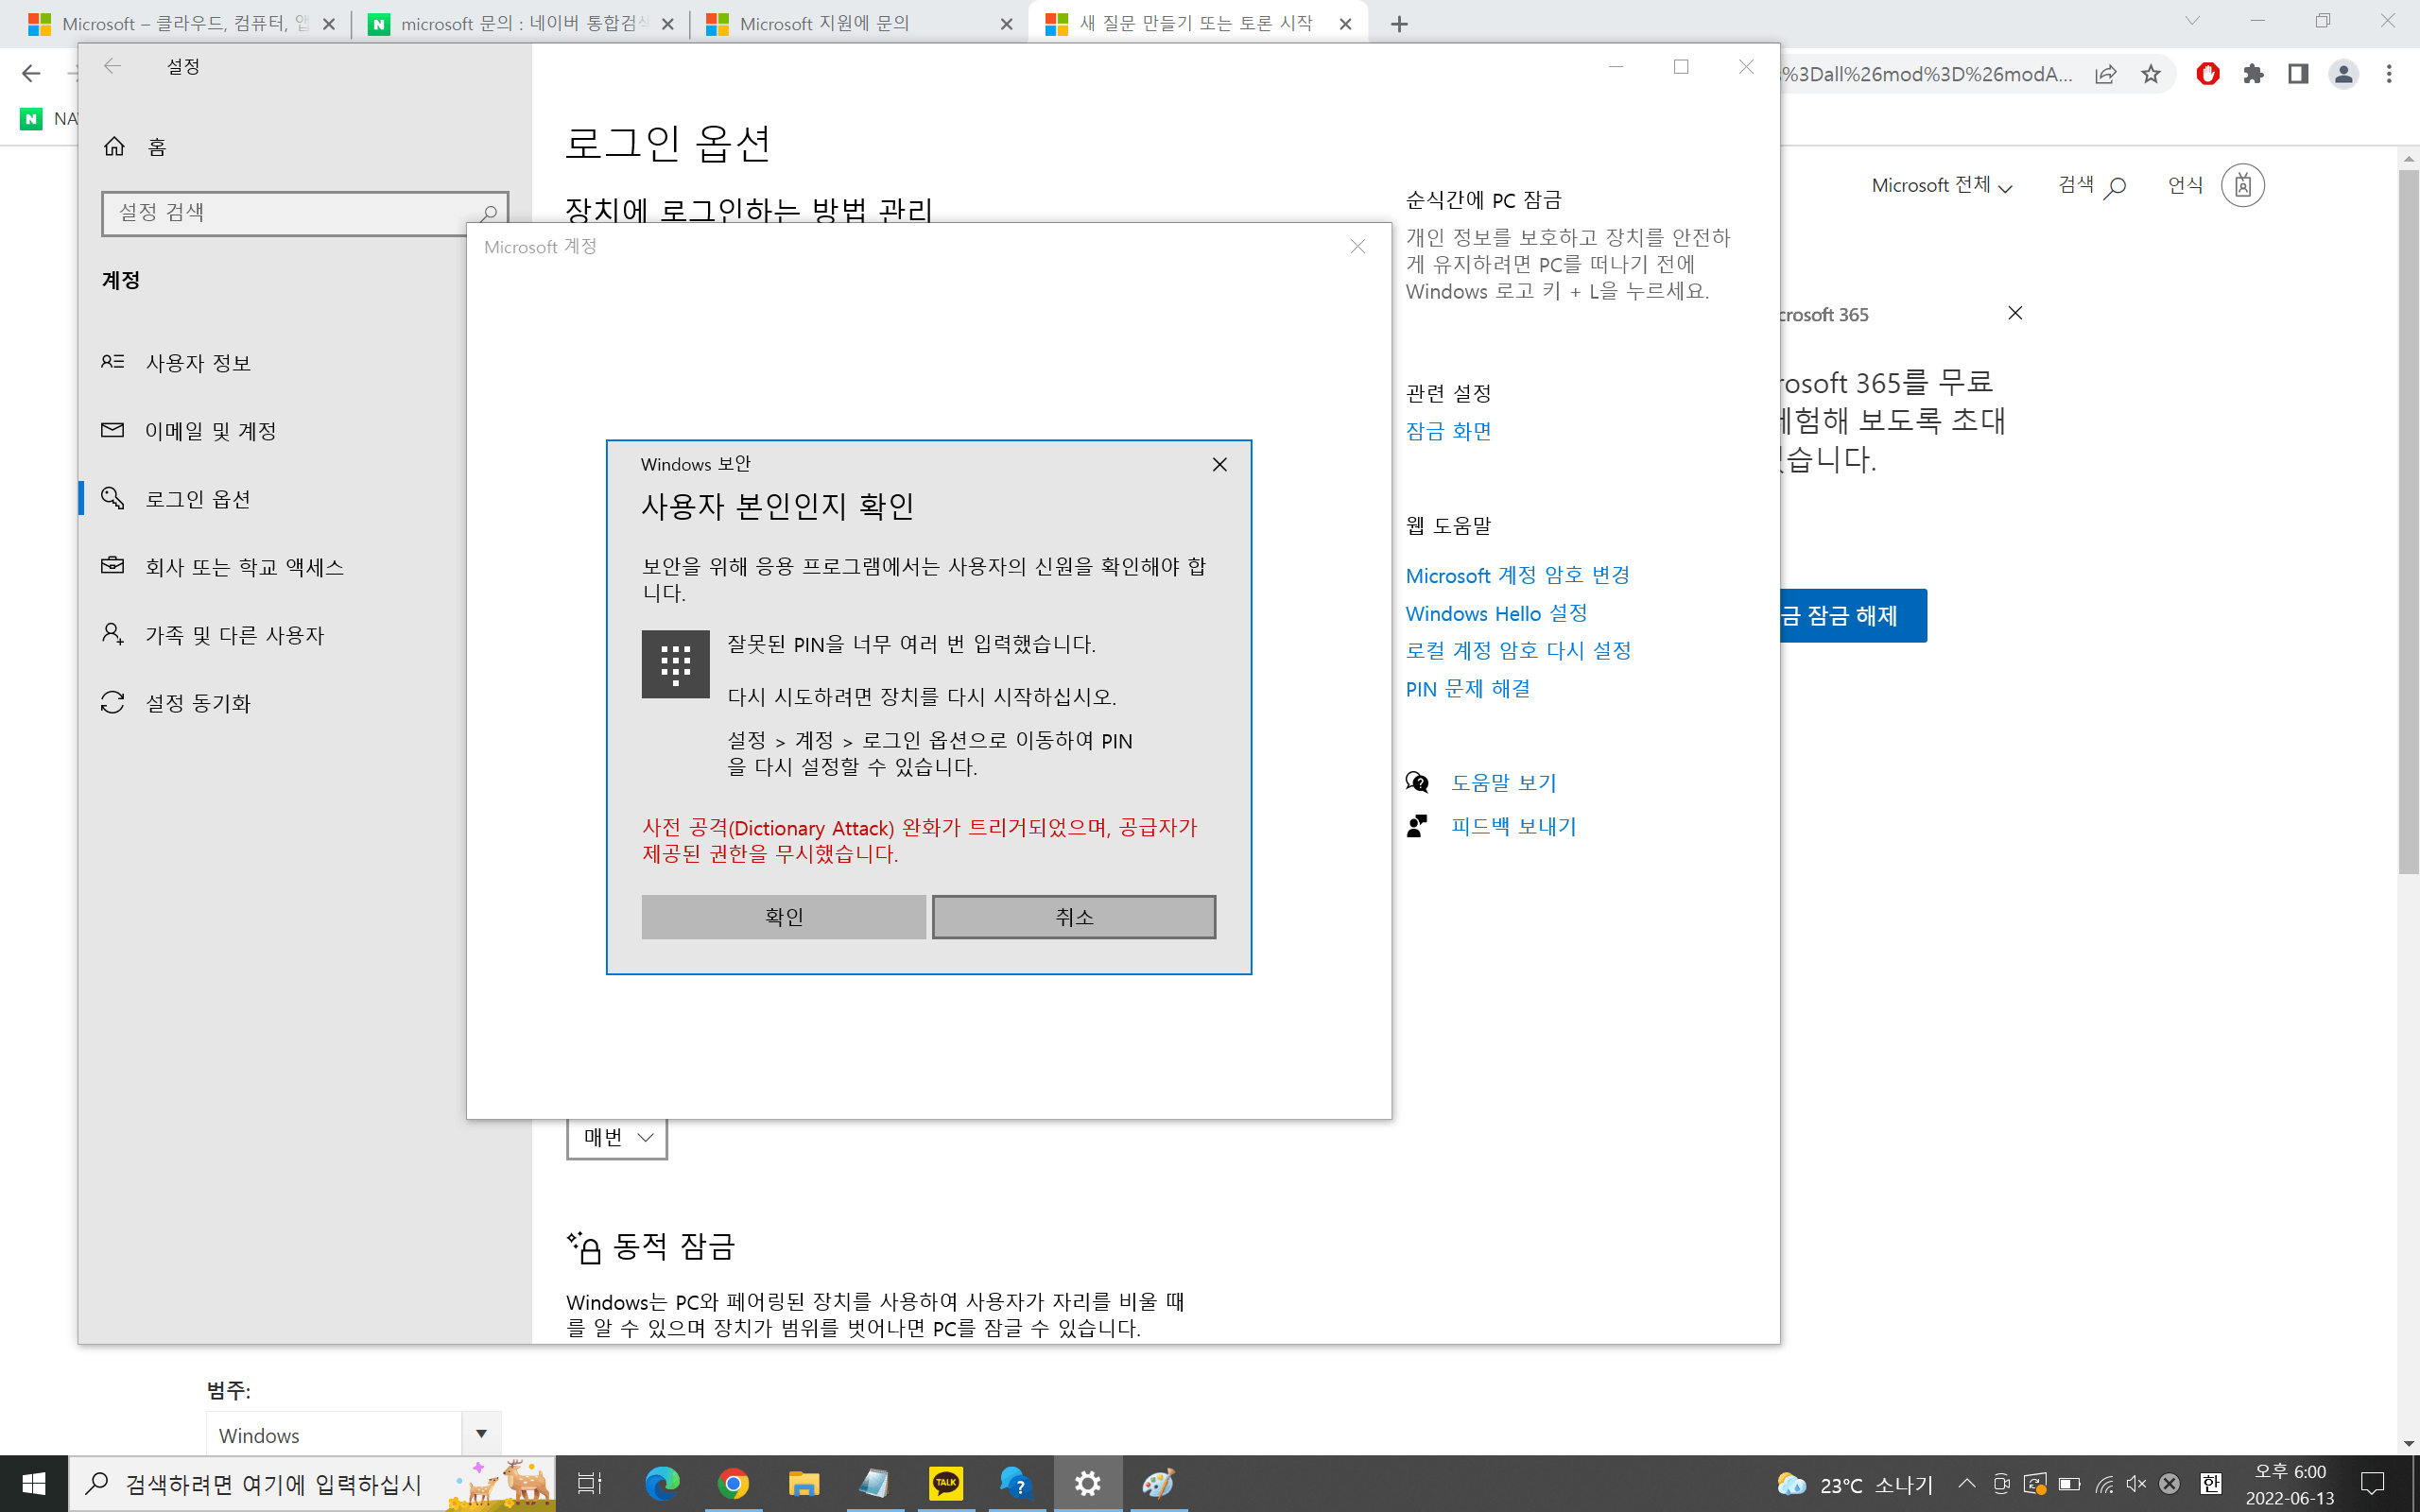Select the 사용자 정보 user icon
The height and width of the screenshot is (1512, 2420).
pos(113,362)
